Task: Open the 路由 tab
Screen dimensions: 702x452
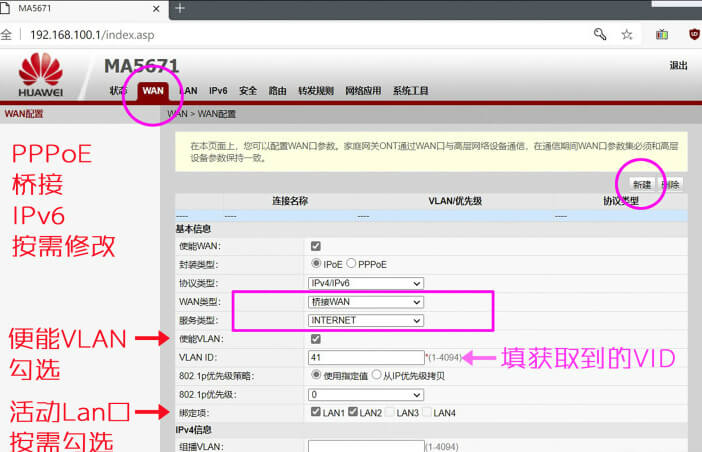Action: 278,91
